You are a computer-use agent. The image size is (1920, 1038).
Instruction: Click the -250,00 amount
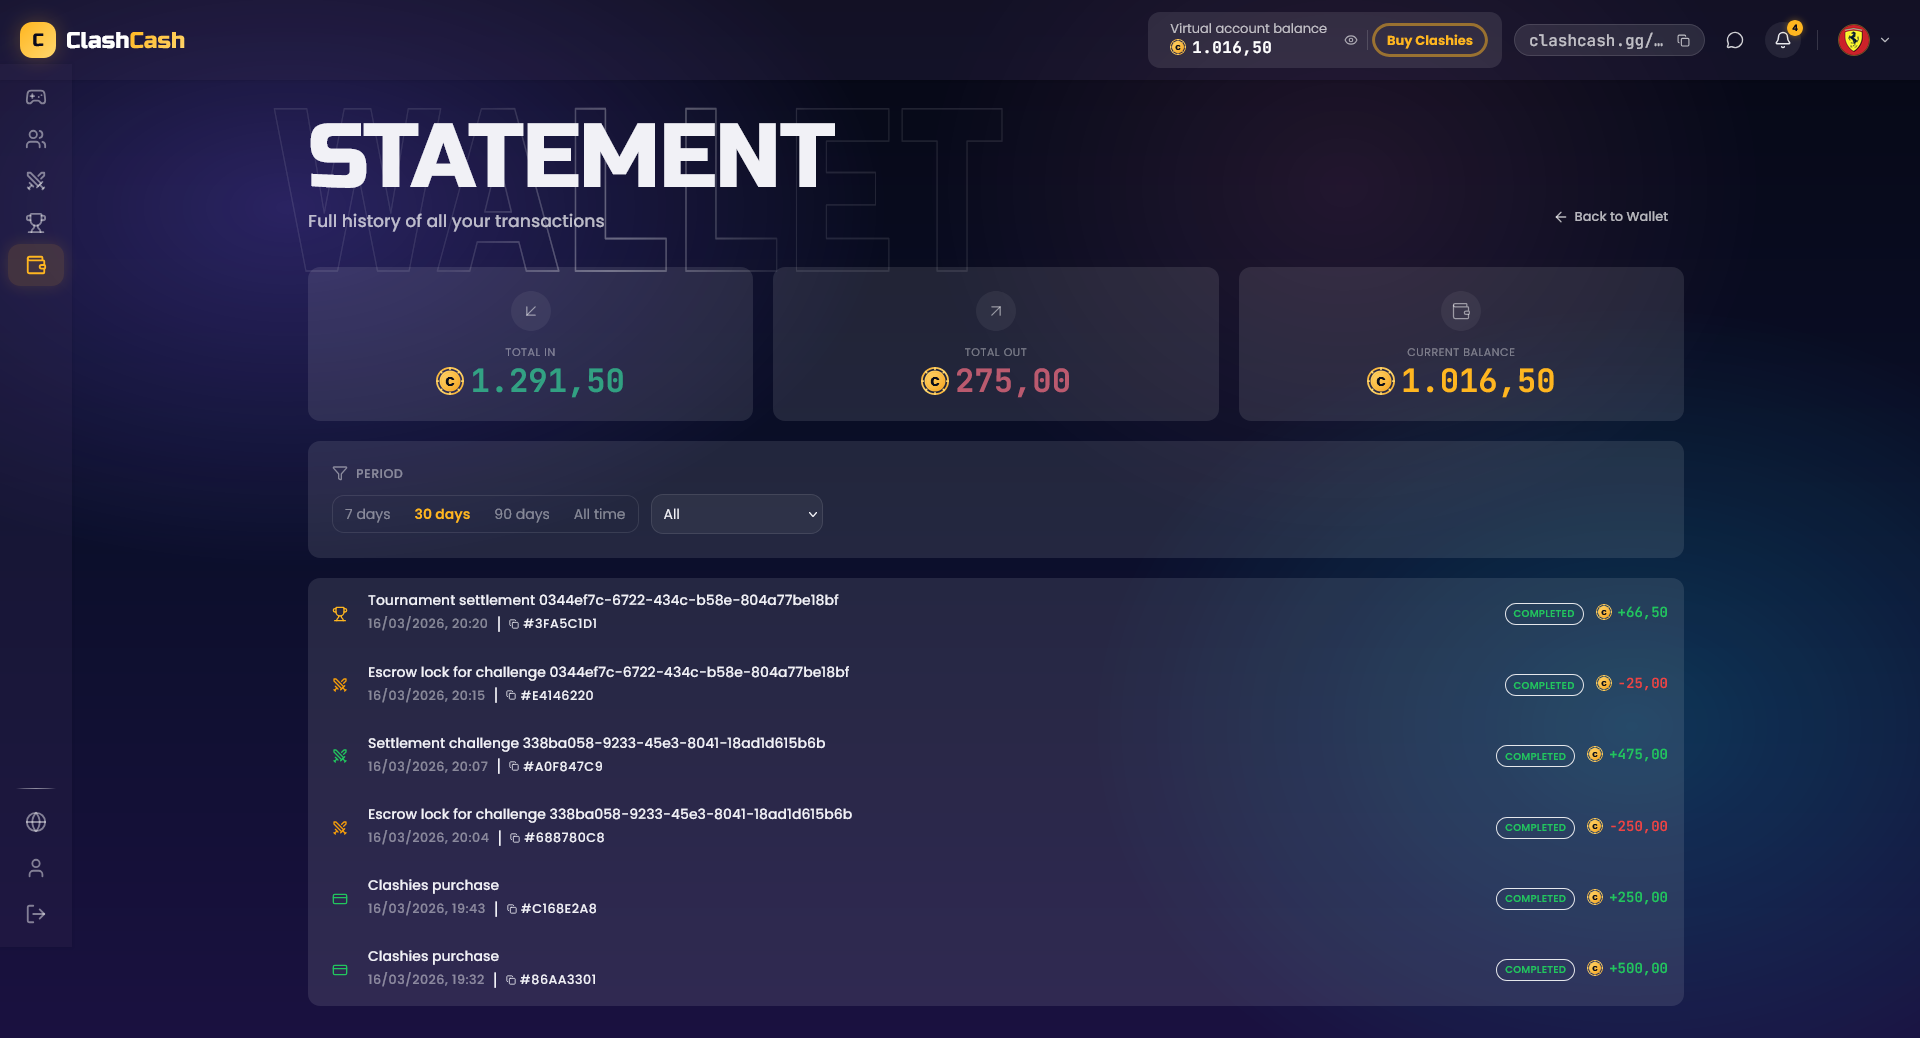1638,827
